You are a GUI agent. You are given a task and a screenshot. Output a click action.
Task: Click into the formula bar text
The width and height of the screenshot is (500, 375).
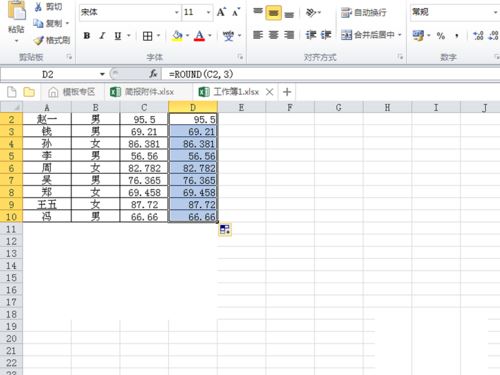[201, 74]
